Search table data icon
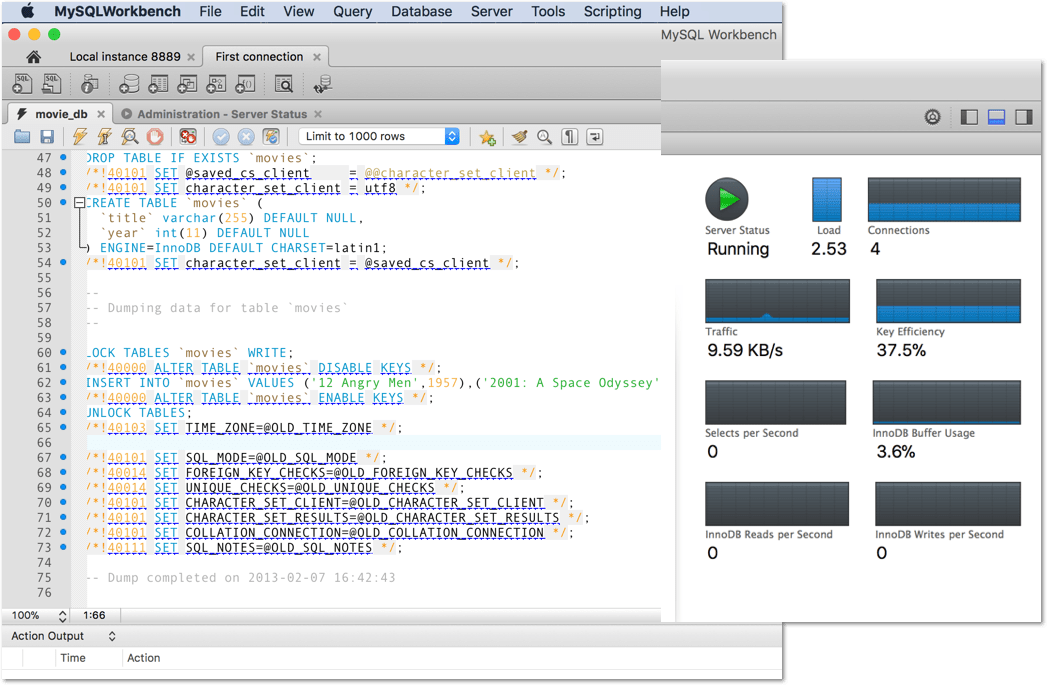Screen dimensions: 1047x685 284,83
